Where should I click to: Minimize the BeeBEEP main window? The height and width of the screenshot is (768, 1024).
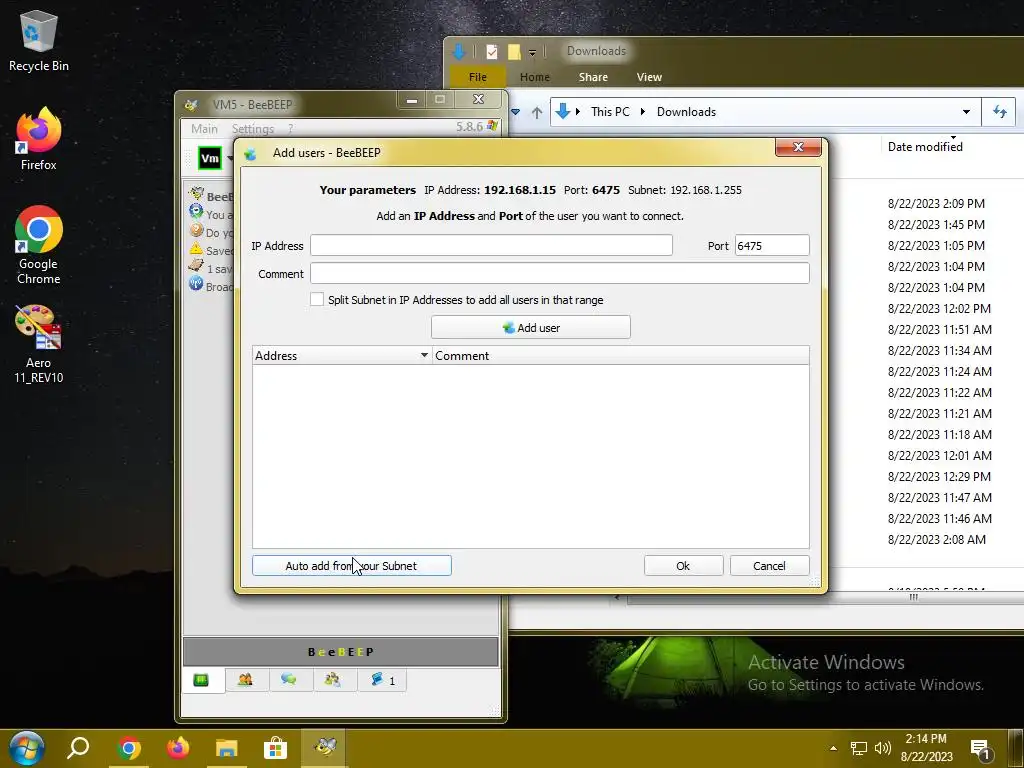coord(411,100)
